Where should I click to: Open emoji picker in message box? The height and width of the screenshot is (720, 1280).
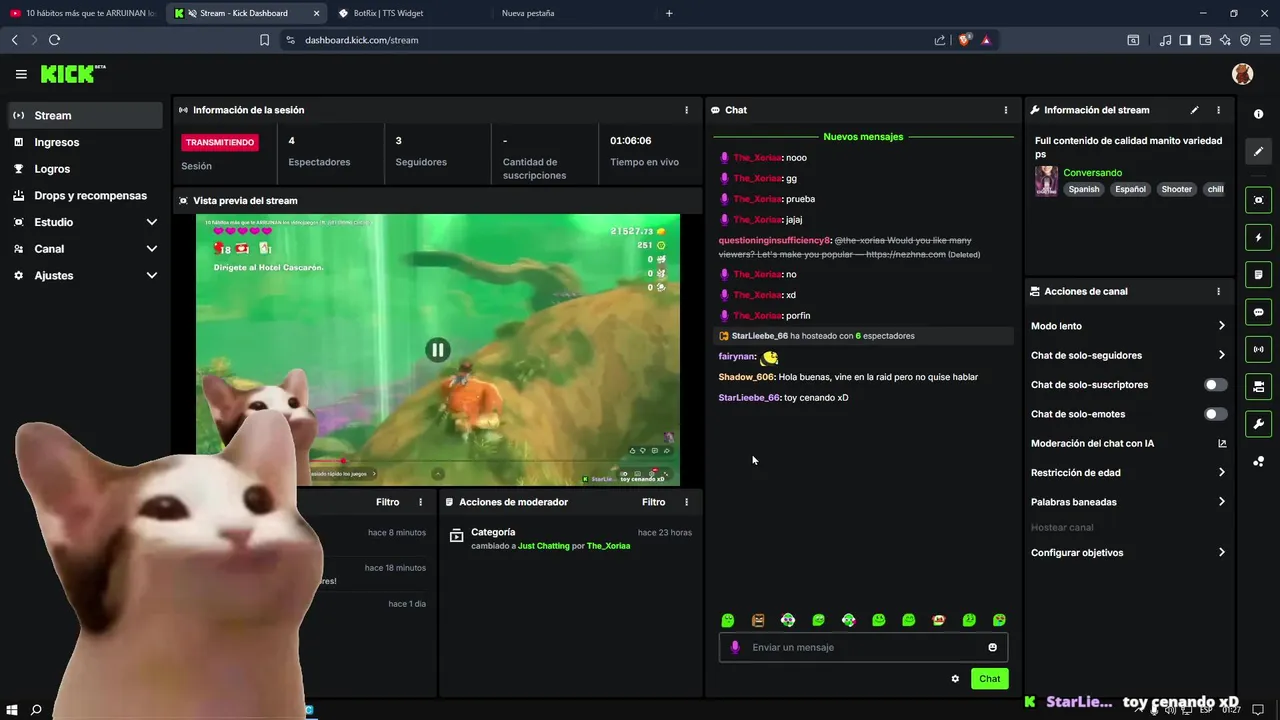coord(992,647)
